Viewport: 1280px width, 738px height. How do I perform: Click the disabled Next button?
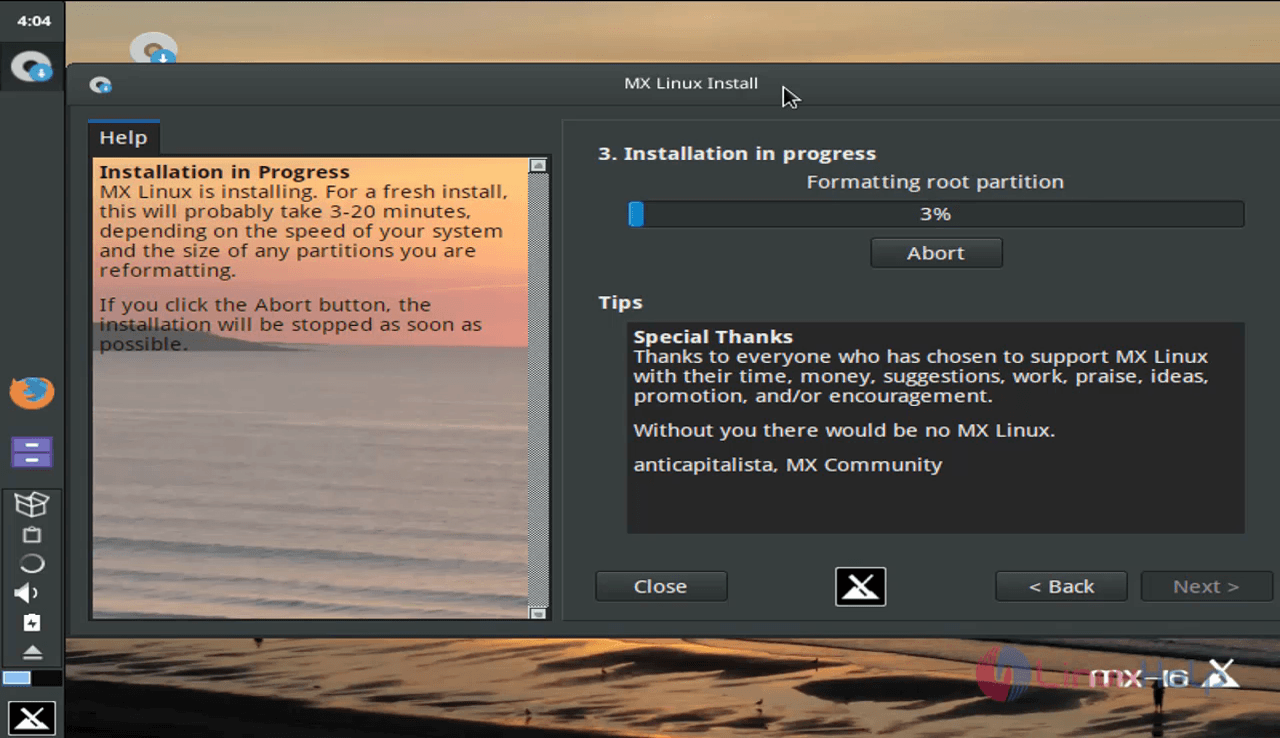tap(1206, 587)
